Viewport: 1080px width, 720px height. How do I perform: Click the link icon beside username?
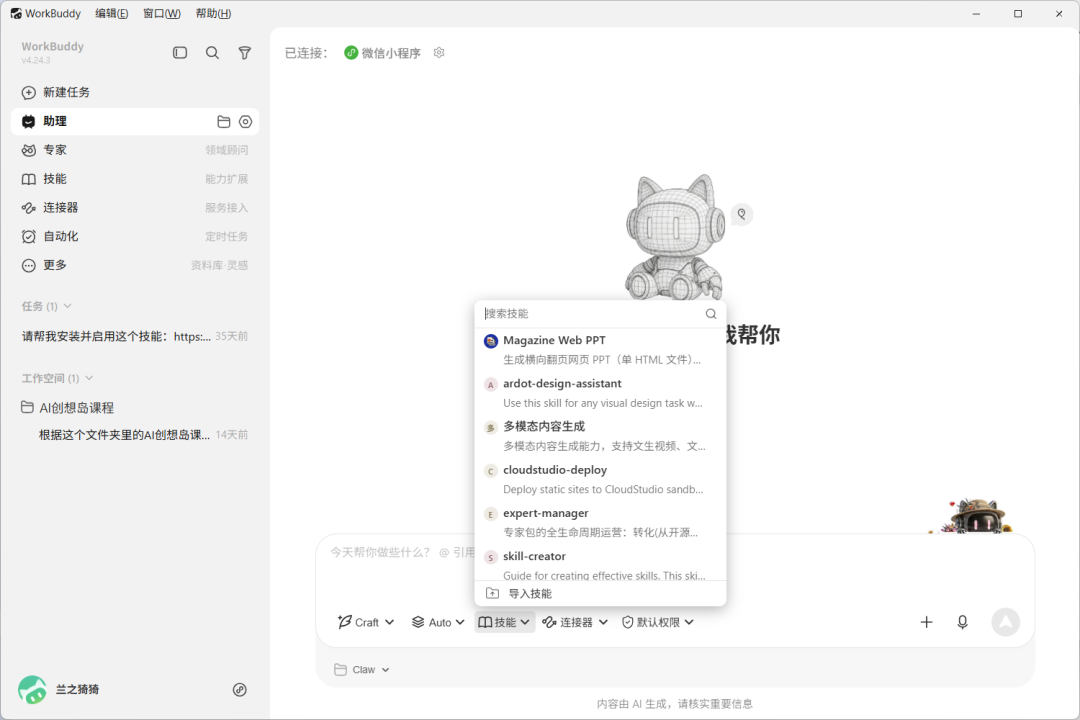click(240, 690)
